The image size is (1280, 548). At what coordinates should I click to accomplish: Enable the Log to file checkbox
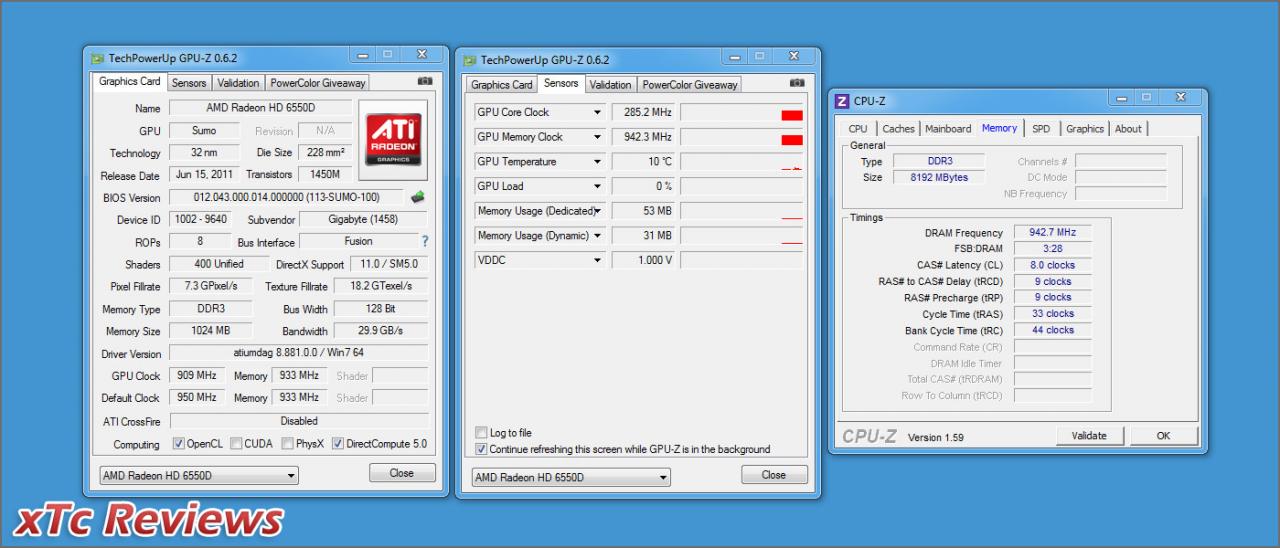click(481, 433)
